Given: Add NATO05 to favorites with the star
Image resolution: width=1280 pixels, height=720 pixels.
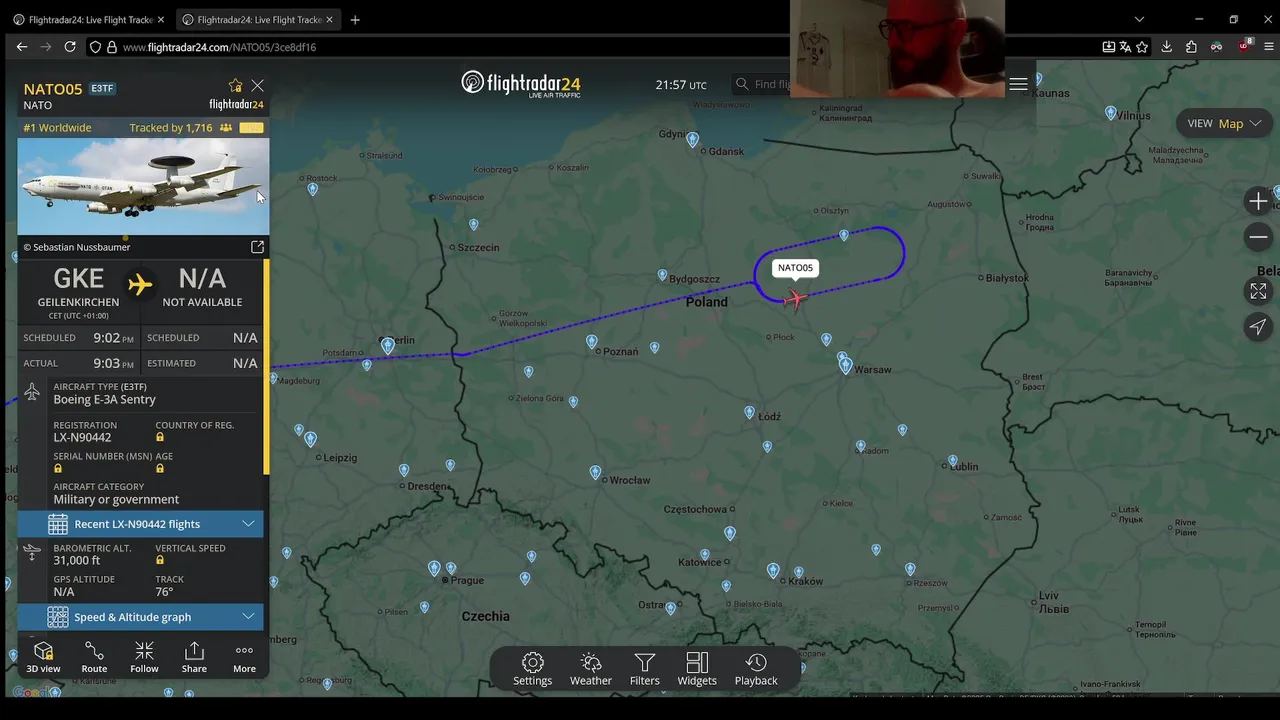Looking at the screenshot, I should coord(235,86).
